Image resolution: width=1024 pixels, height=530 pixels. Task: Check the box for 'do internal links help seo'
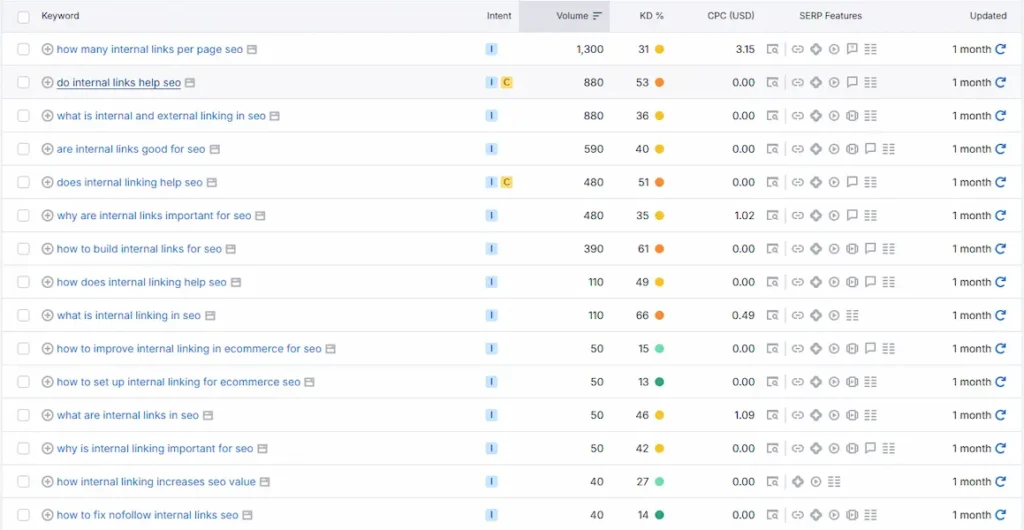coord(24,82)
